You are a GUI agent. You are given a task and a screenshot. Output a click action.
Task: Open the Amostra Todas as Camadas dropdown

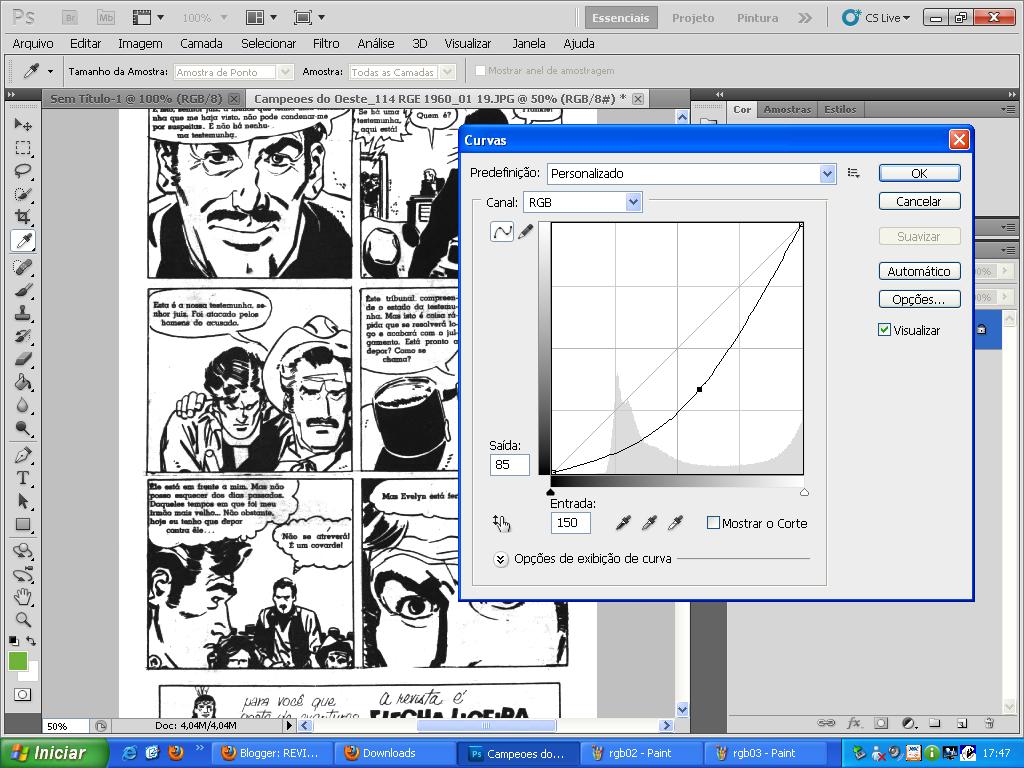coord(402,72)
